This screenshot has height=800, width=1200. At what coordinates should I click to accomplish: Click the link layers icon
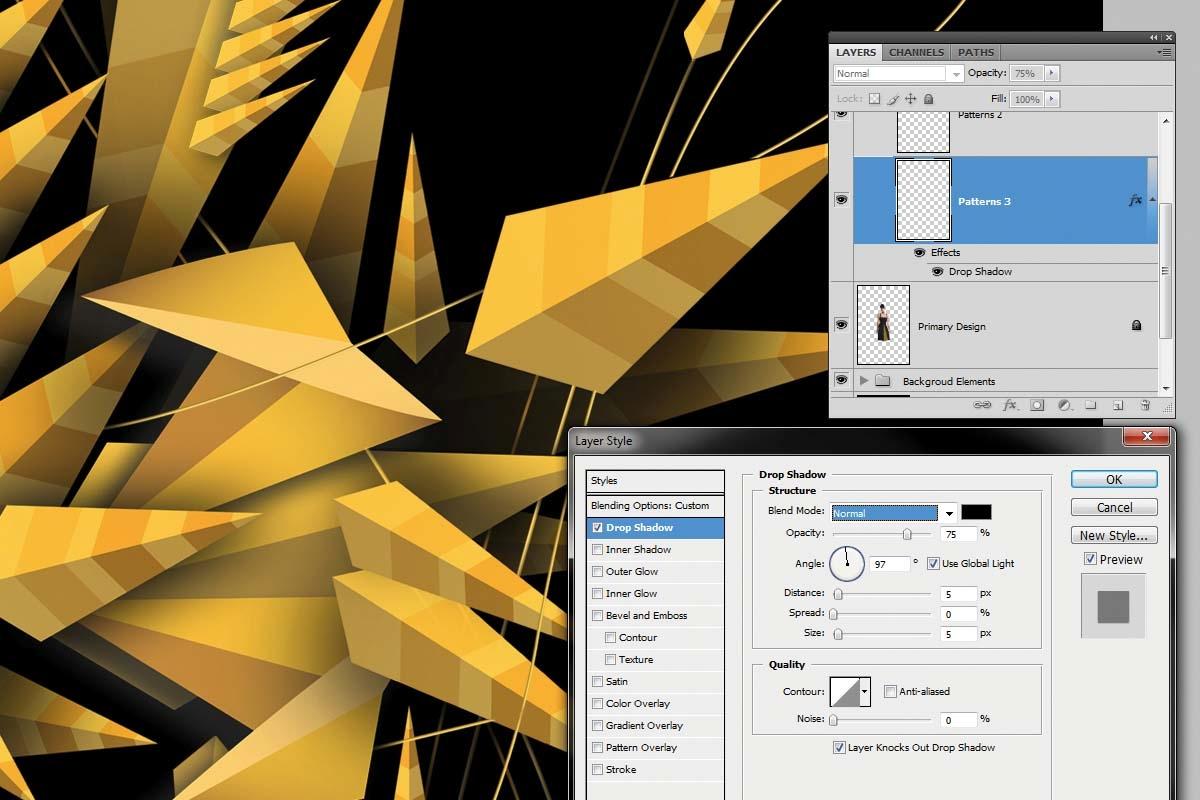pos(982,406)
